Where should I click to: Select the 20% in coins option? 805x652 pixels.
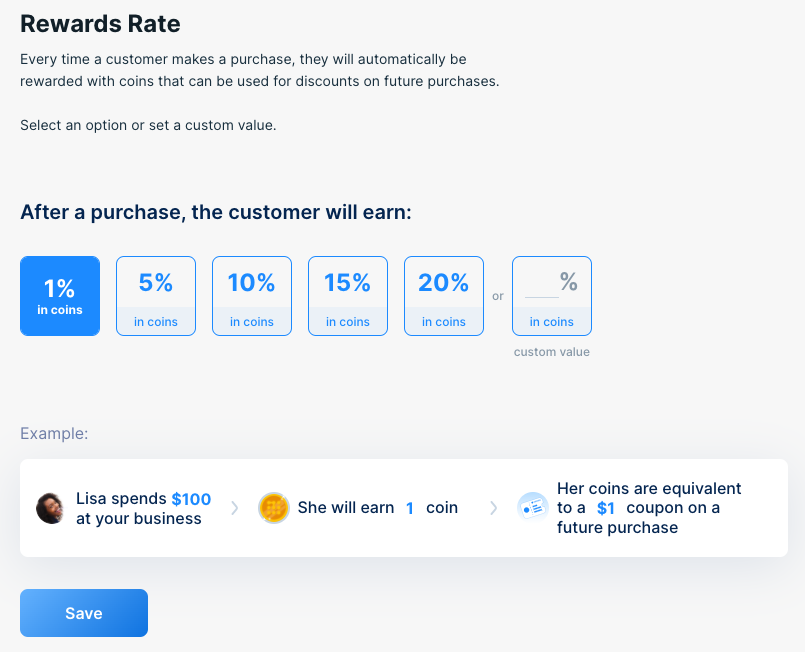pos(443,295)
